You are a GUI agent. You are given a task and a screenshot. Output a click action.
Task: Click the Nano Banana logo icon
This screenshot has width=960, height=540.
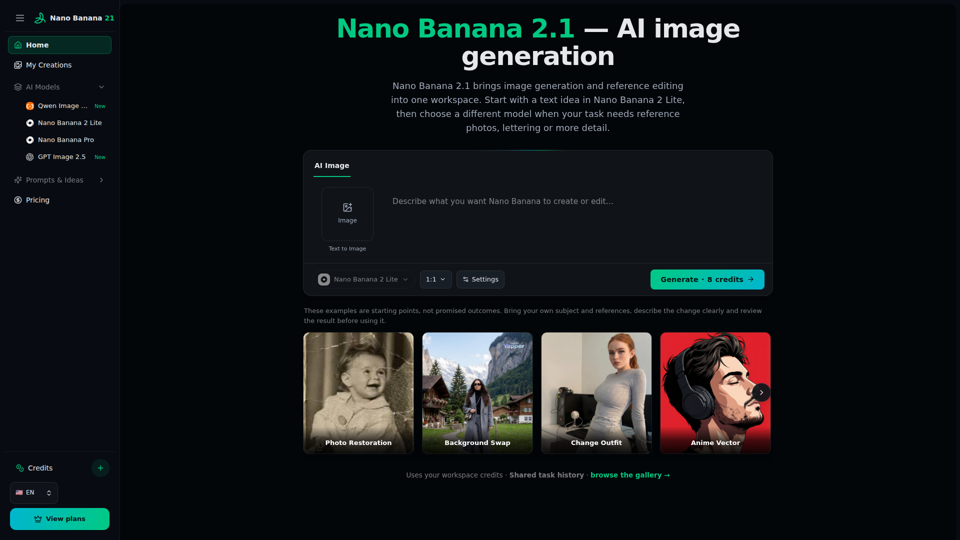coord(40,18)
